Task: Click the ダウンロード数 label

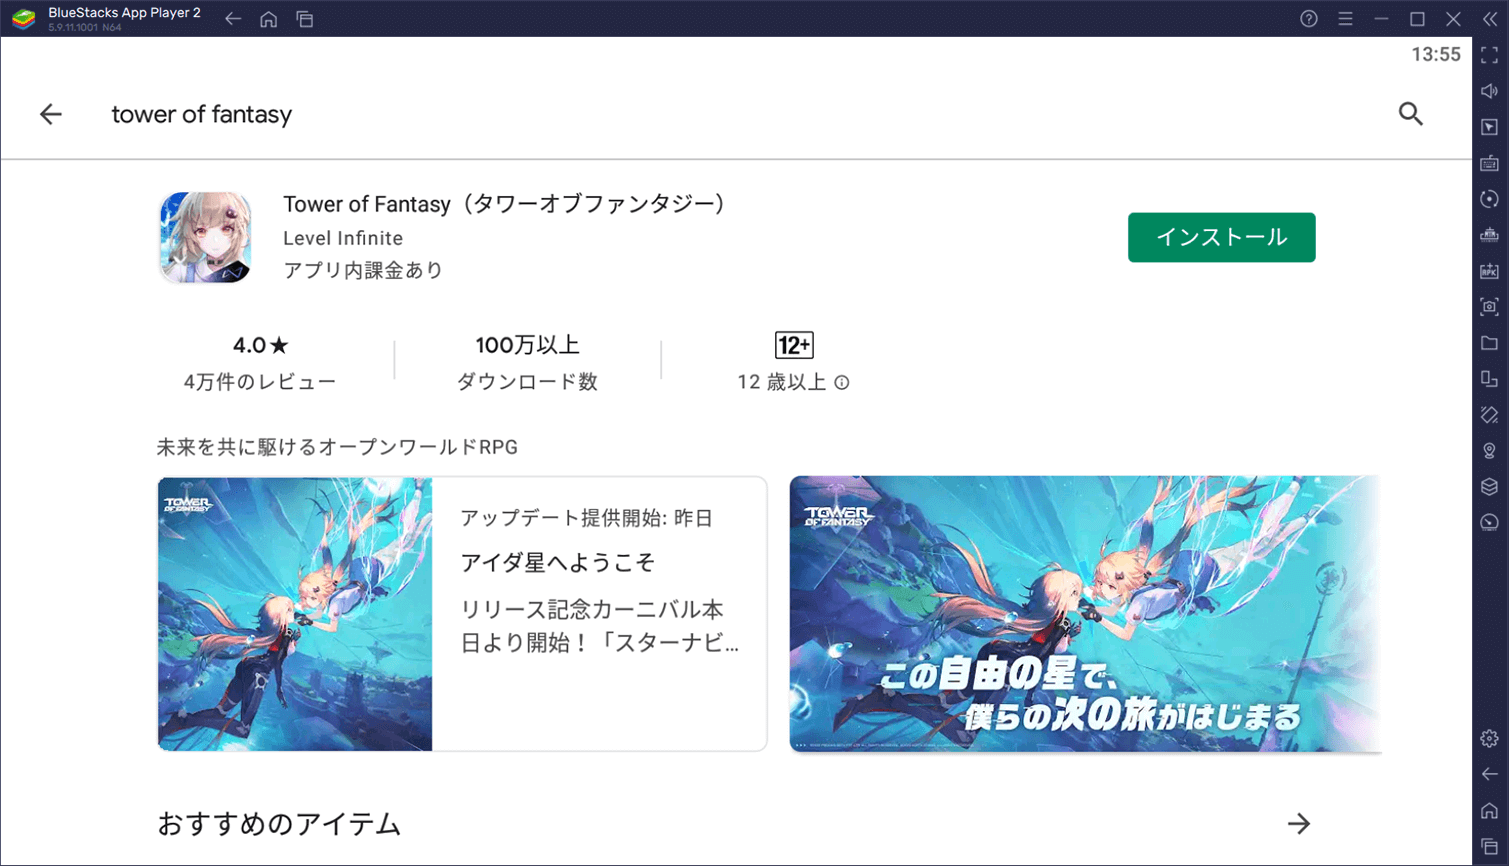Action: [x=528, y=382]
